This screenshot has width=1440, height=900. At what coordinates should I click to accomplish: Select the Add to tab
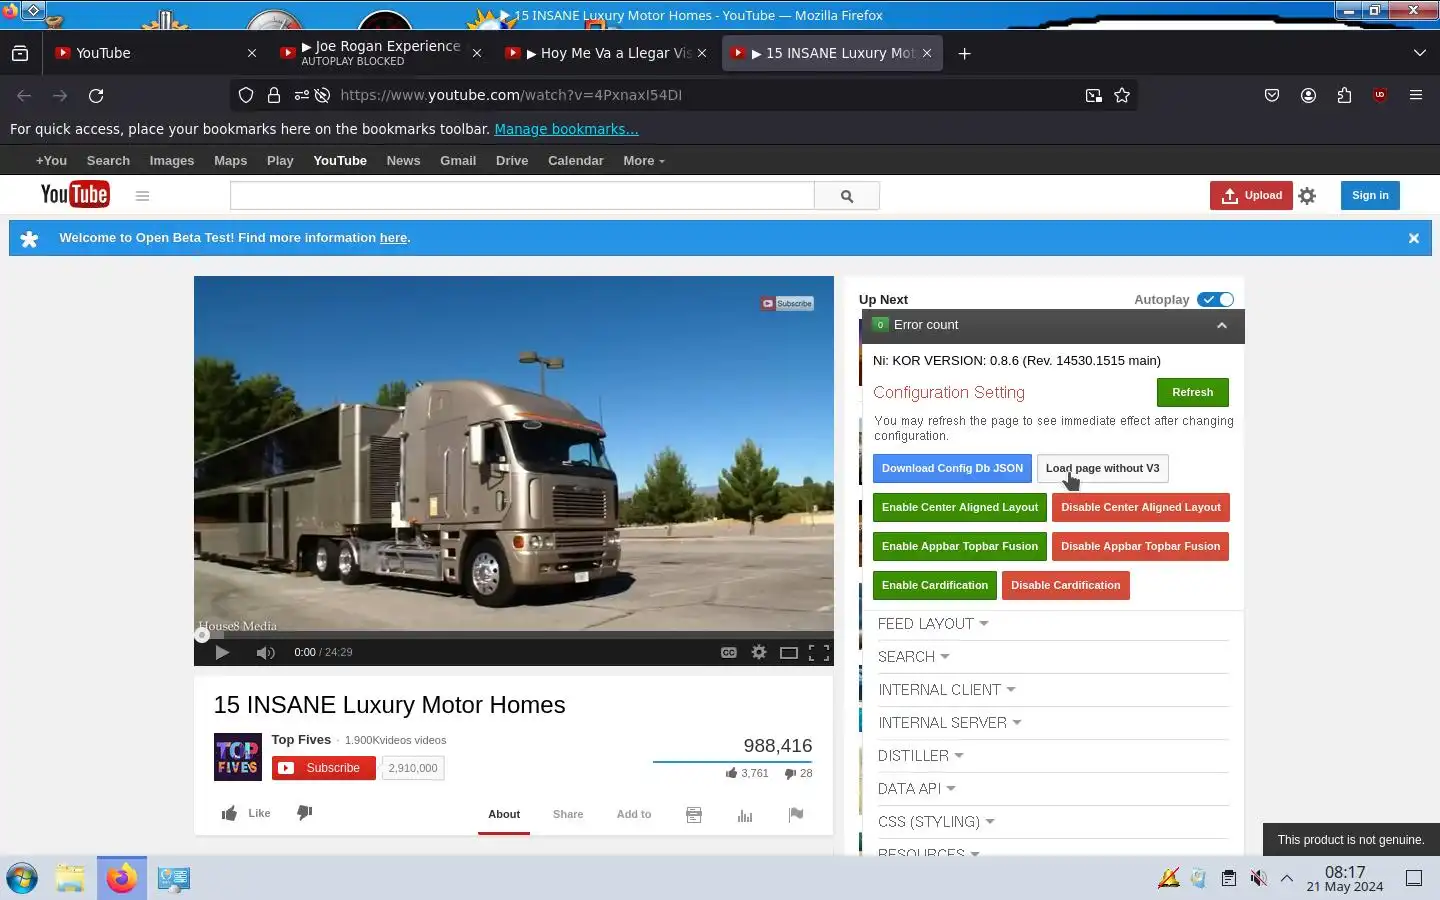634,815
